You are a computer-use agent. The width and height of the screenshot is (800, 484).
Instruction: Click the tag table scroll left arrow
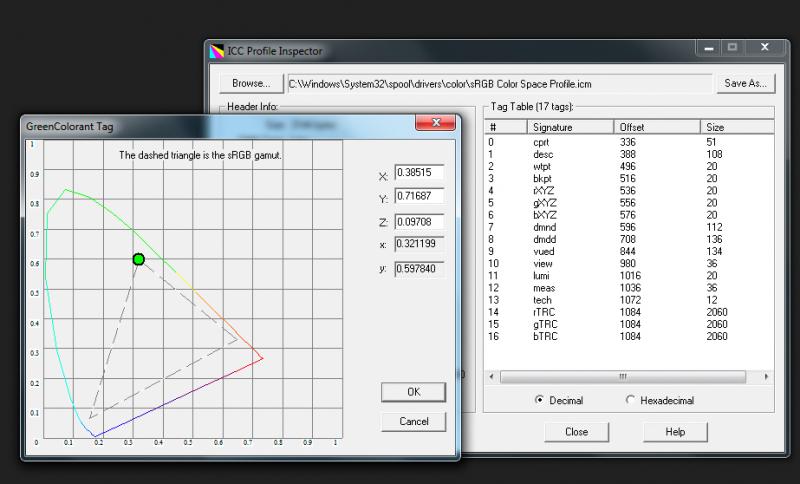(x=491, y=377)
